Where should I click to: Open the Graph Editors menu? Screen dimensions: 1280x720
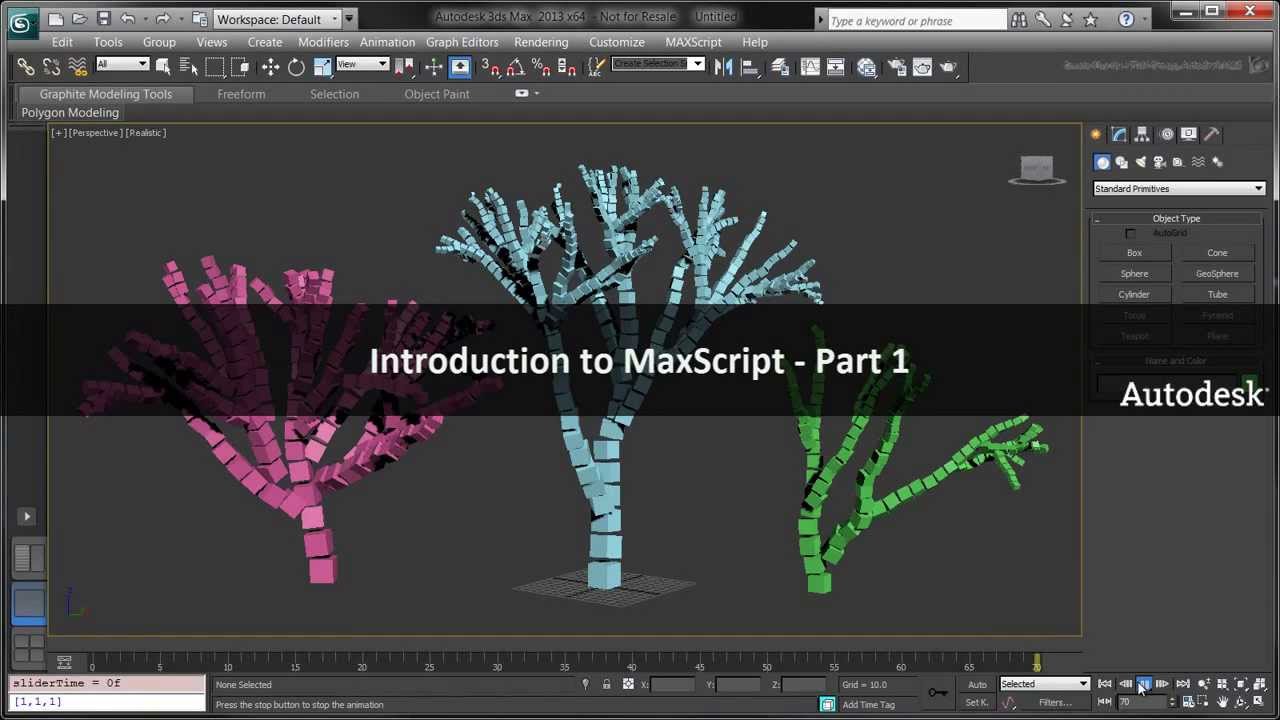(462, 42)
